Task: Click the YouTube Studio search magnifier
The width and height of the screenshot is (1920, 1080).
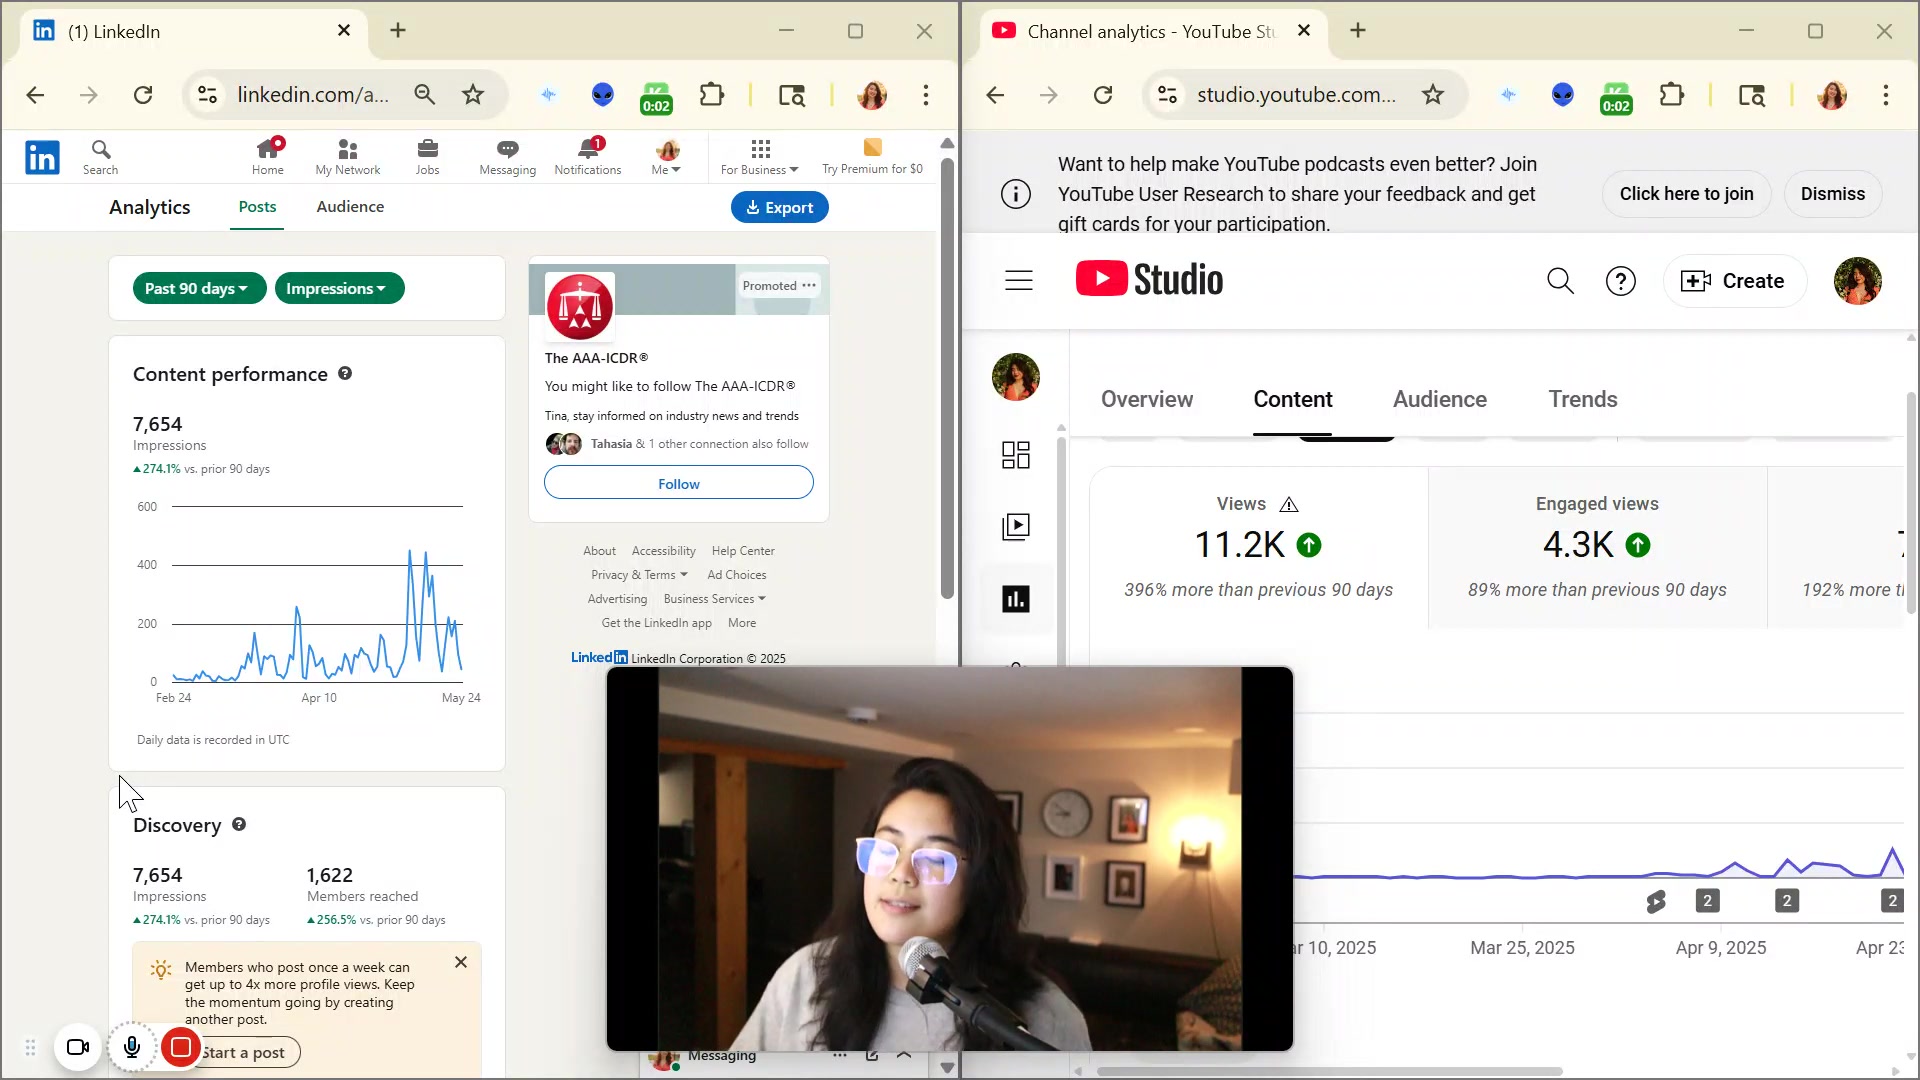Action: 1560,281
